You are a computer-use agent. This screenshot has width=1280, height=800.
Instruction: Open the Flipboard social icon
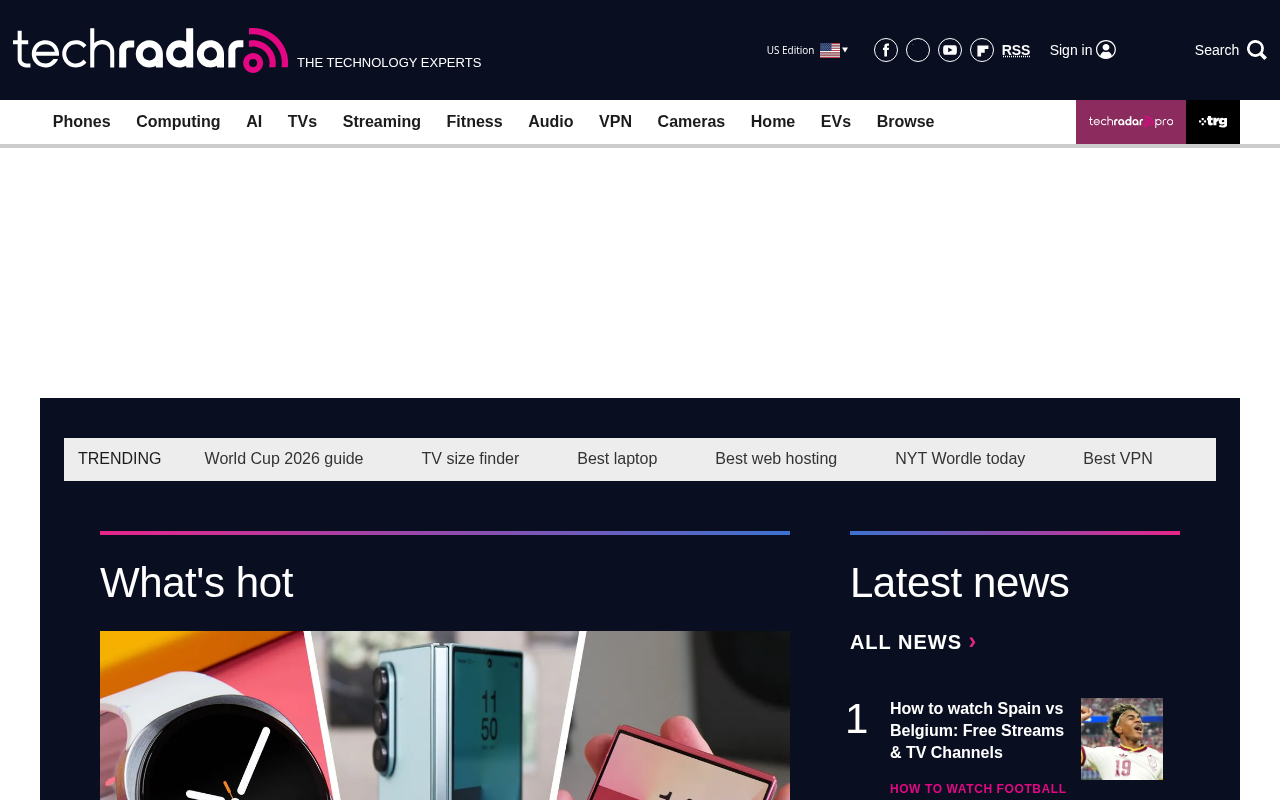coord(982,50)
